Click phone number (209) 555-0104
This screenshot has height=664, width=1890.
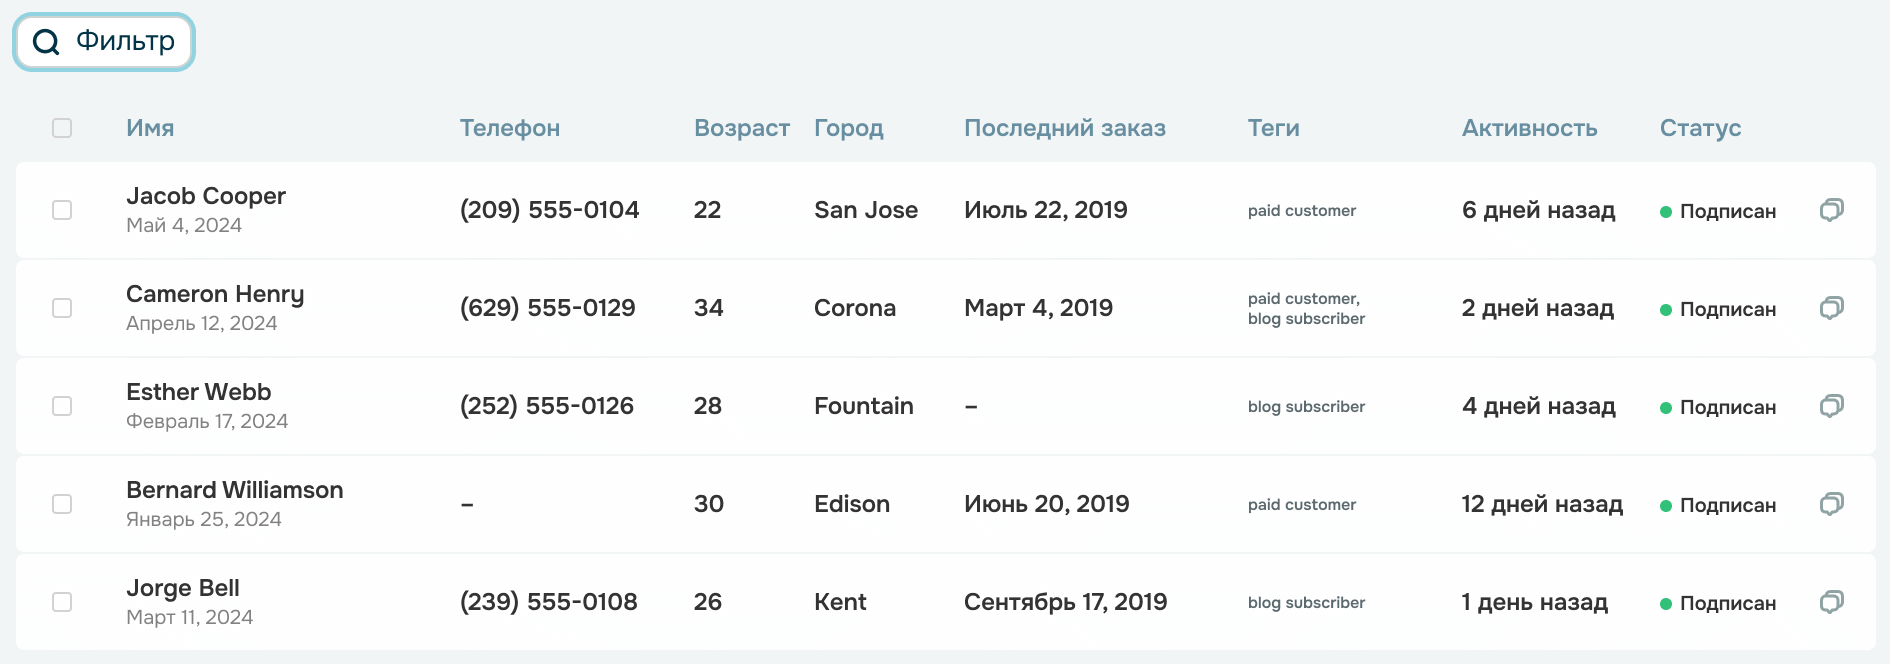(549, 210)
